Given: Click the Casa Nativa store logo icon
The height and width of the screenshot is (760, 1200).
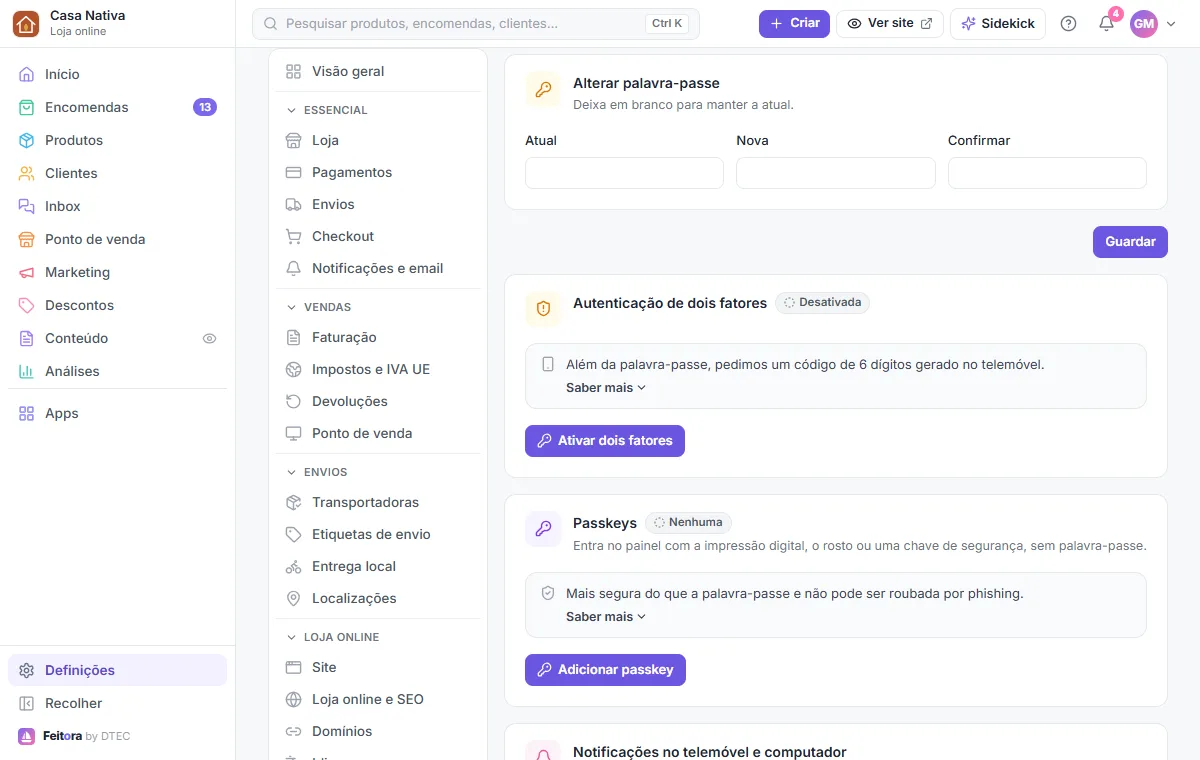Looking at the screenshot, I should [x=26, y=23].
